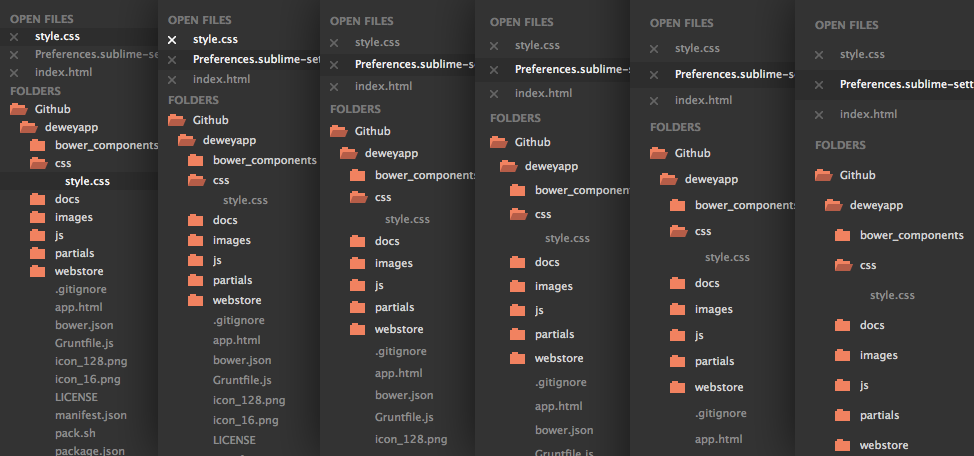Viewport: 974px width, 456px height.
Task: Click css open-folder icon in leftmost panel
Action: pos(39,163)
